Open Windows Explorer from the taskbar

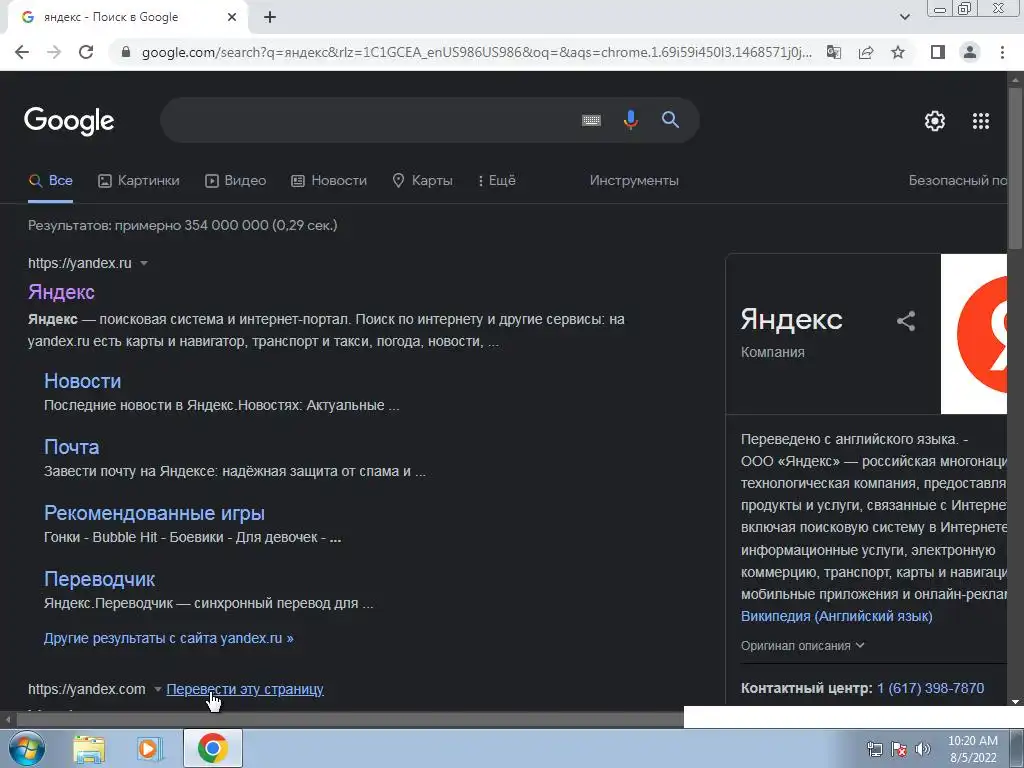pos(89,749)
